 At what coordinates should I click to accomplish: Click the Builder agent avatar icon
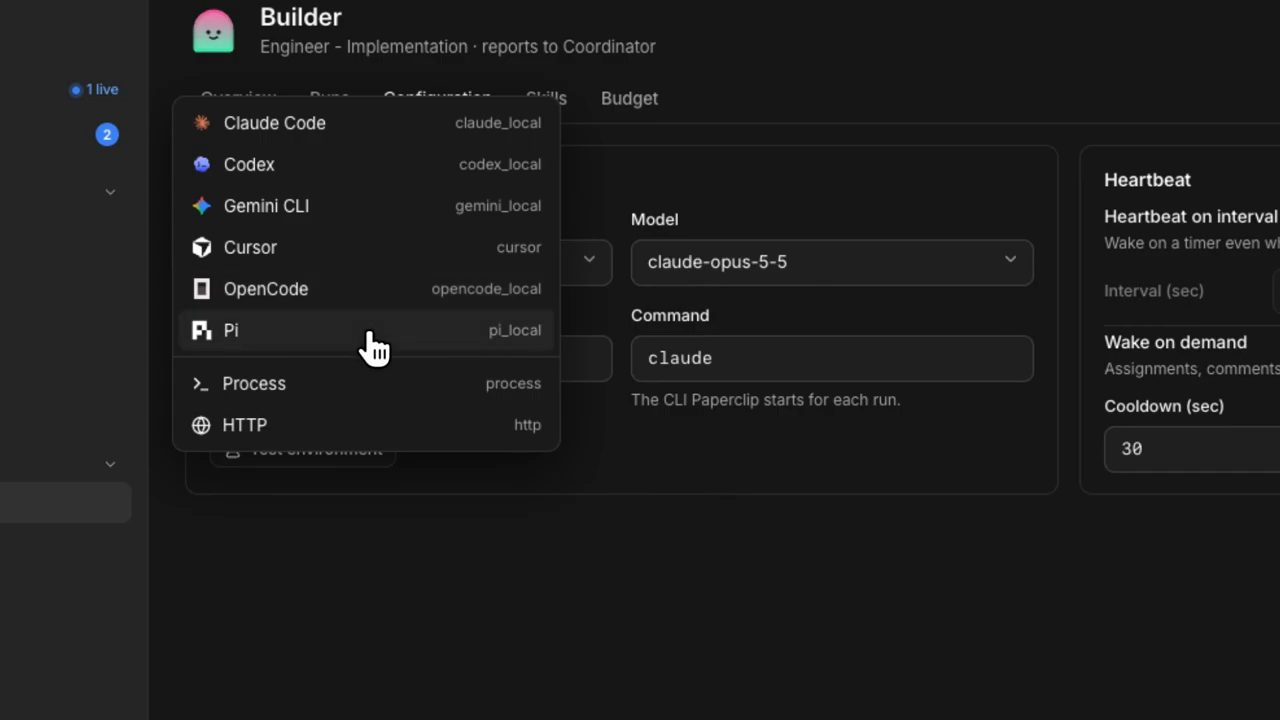[x=213, y=31]
